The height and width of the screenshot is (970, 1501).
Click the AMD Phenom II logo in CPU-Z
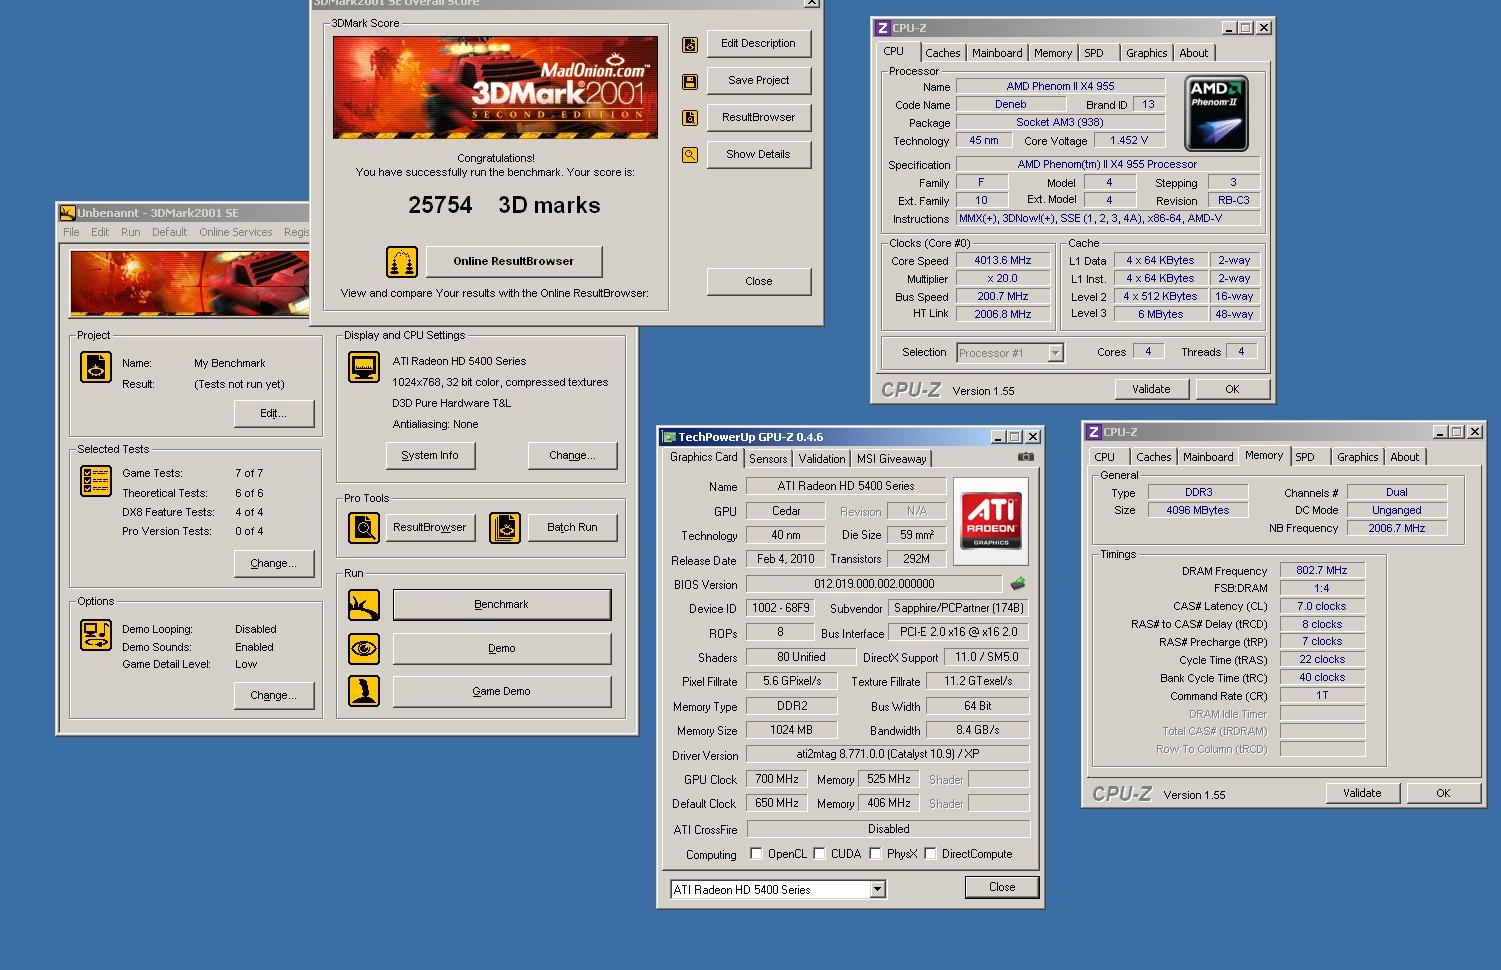[1216, 113]
